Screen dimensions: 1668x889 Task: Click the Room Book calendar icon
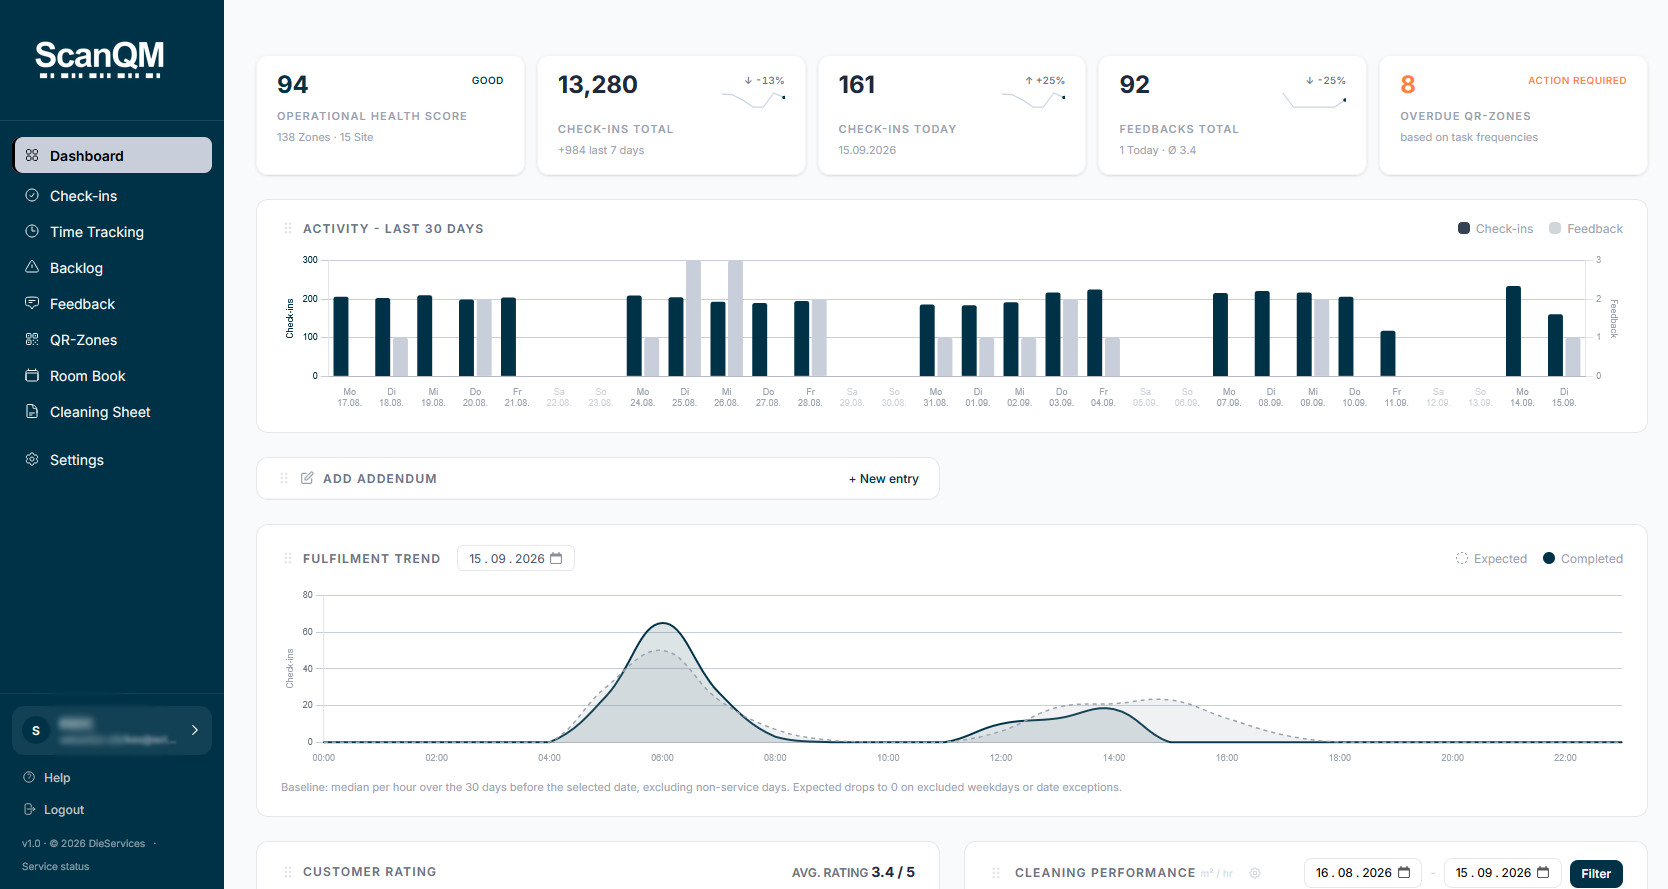[32, 375]
